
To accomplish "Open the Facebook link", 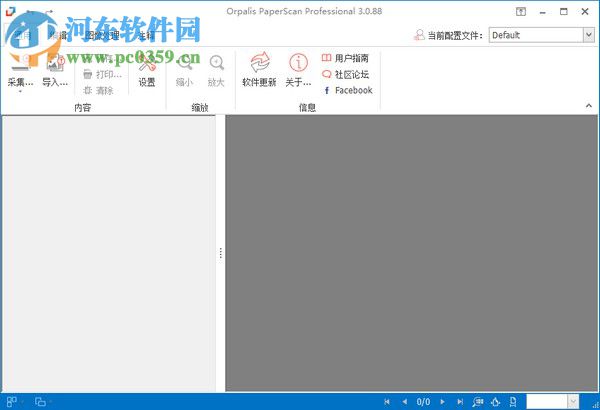I will [347, 90].
